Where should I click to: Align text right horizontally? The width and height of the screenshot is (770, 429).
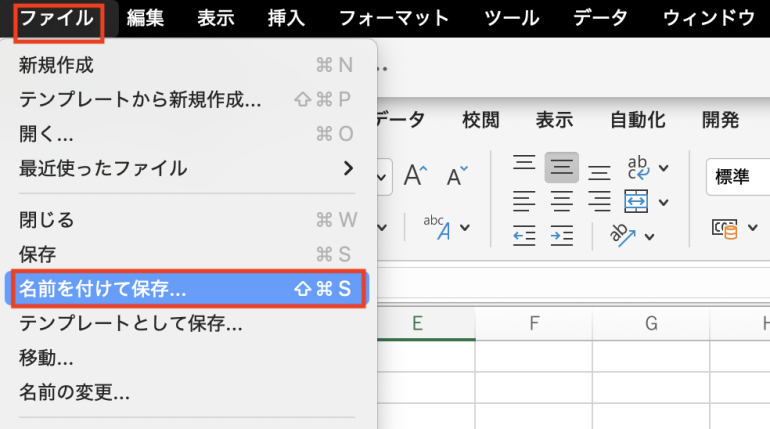pyautogui.click(x=599, y=201)
